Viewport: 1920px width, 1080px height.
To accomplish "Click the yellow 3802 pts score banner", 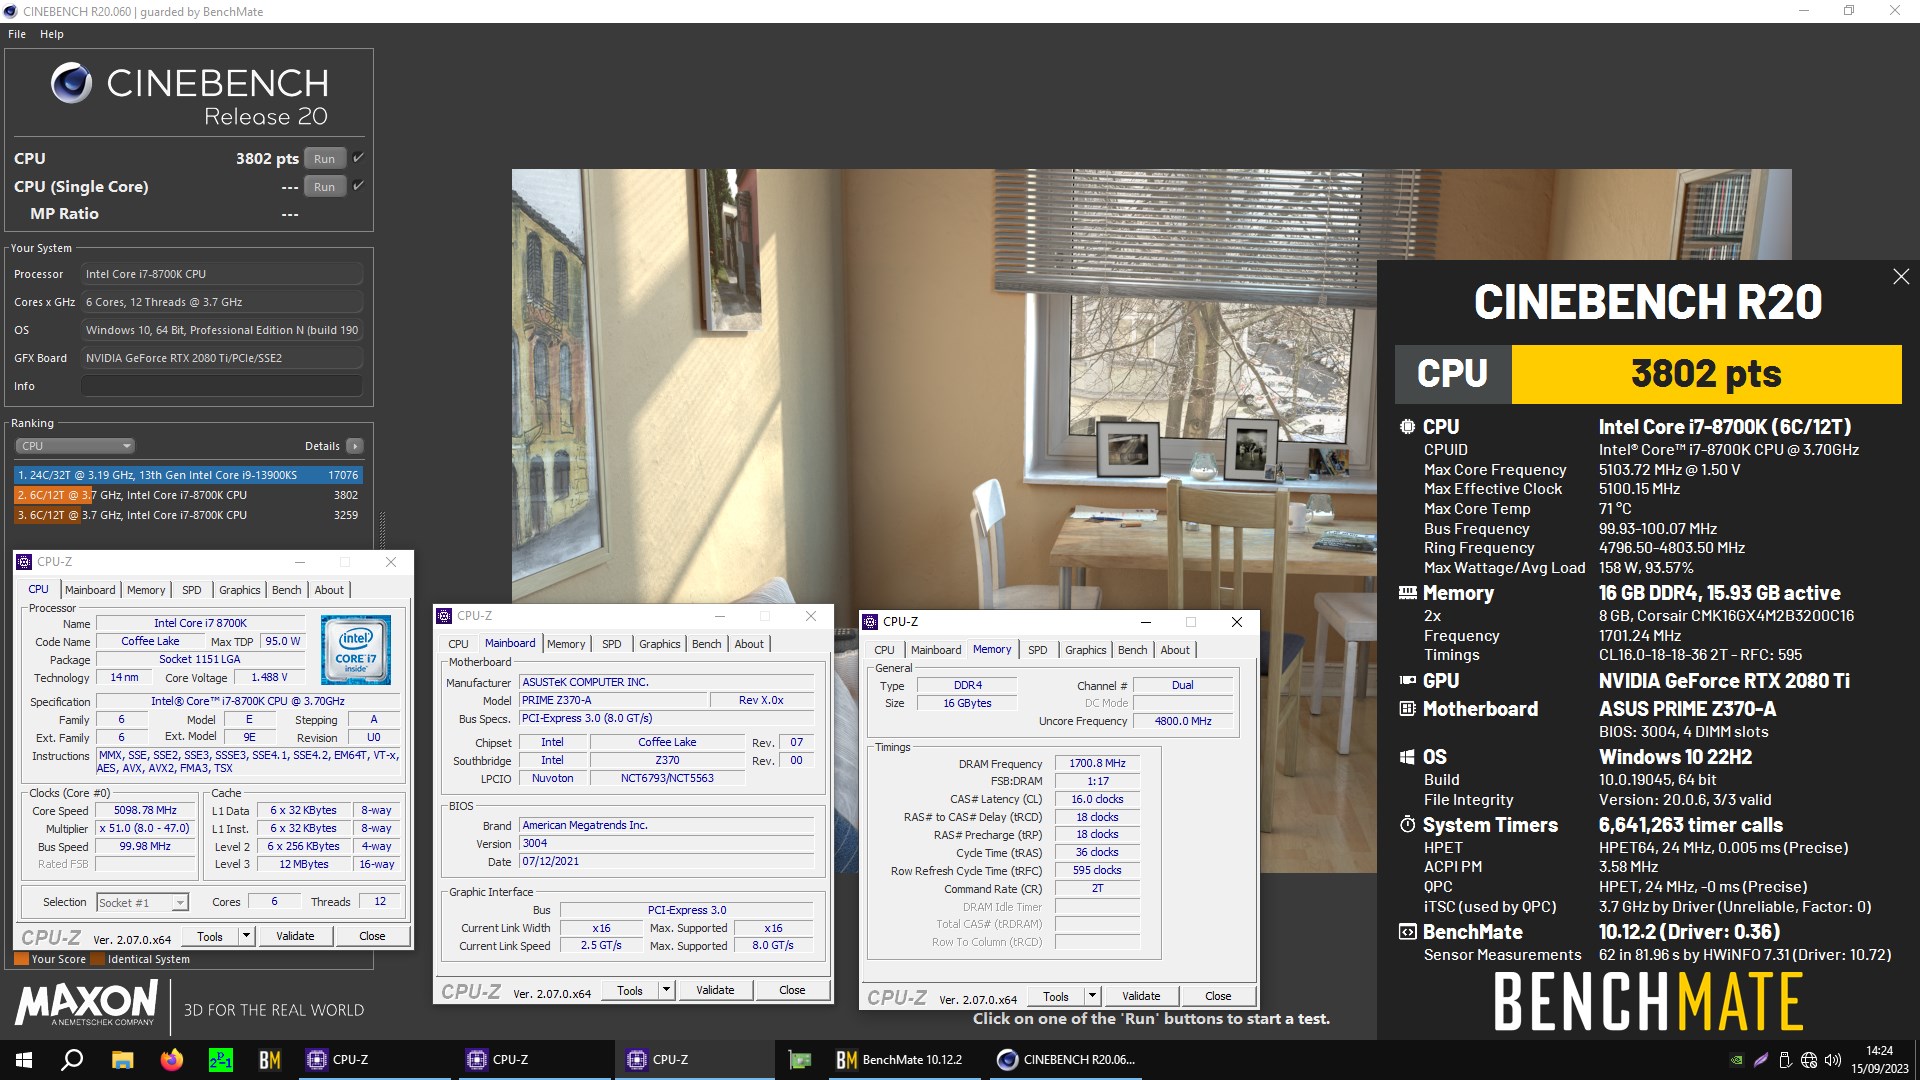I will (1706, 374).
